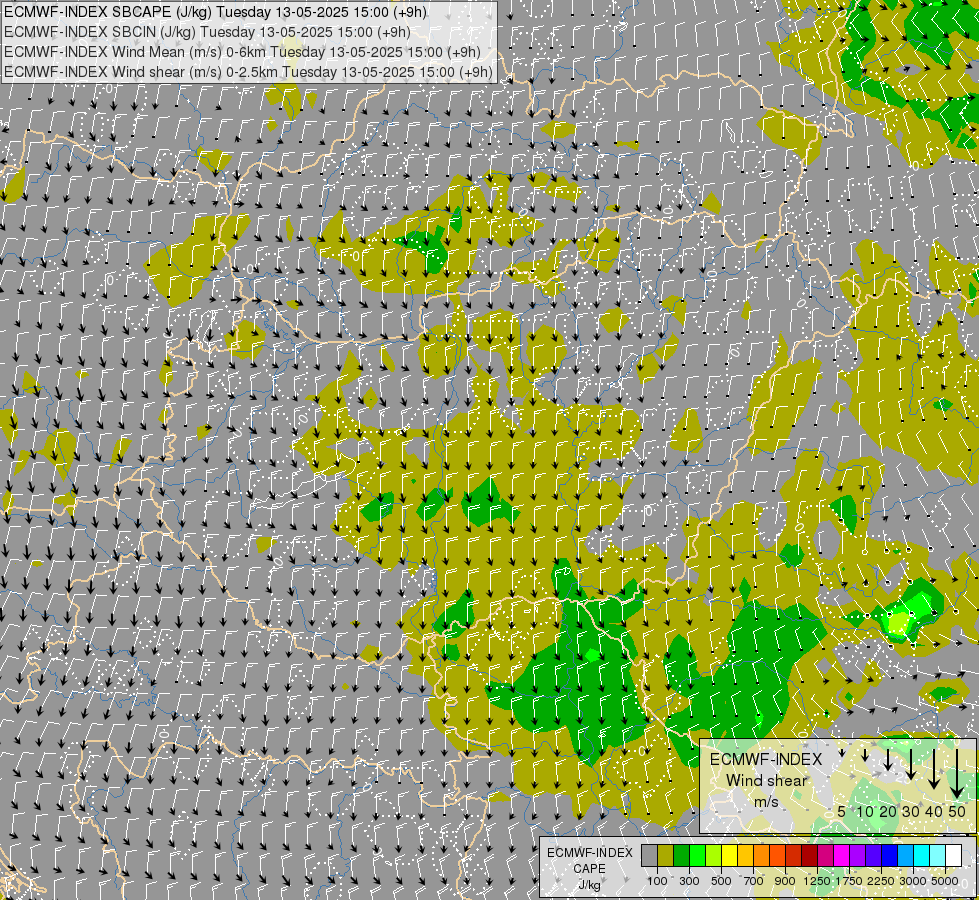
Task: Select the purple CAPE legend swatch
Action: click(x=858, y=856)
